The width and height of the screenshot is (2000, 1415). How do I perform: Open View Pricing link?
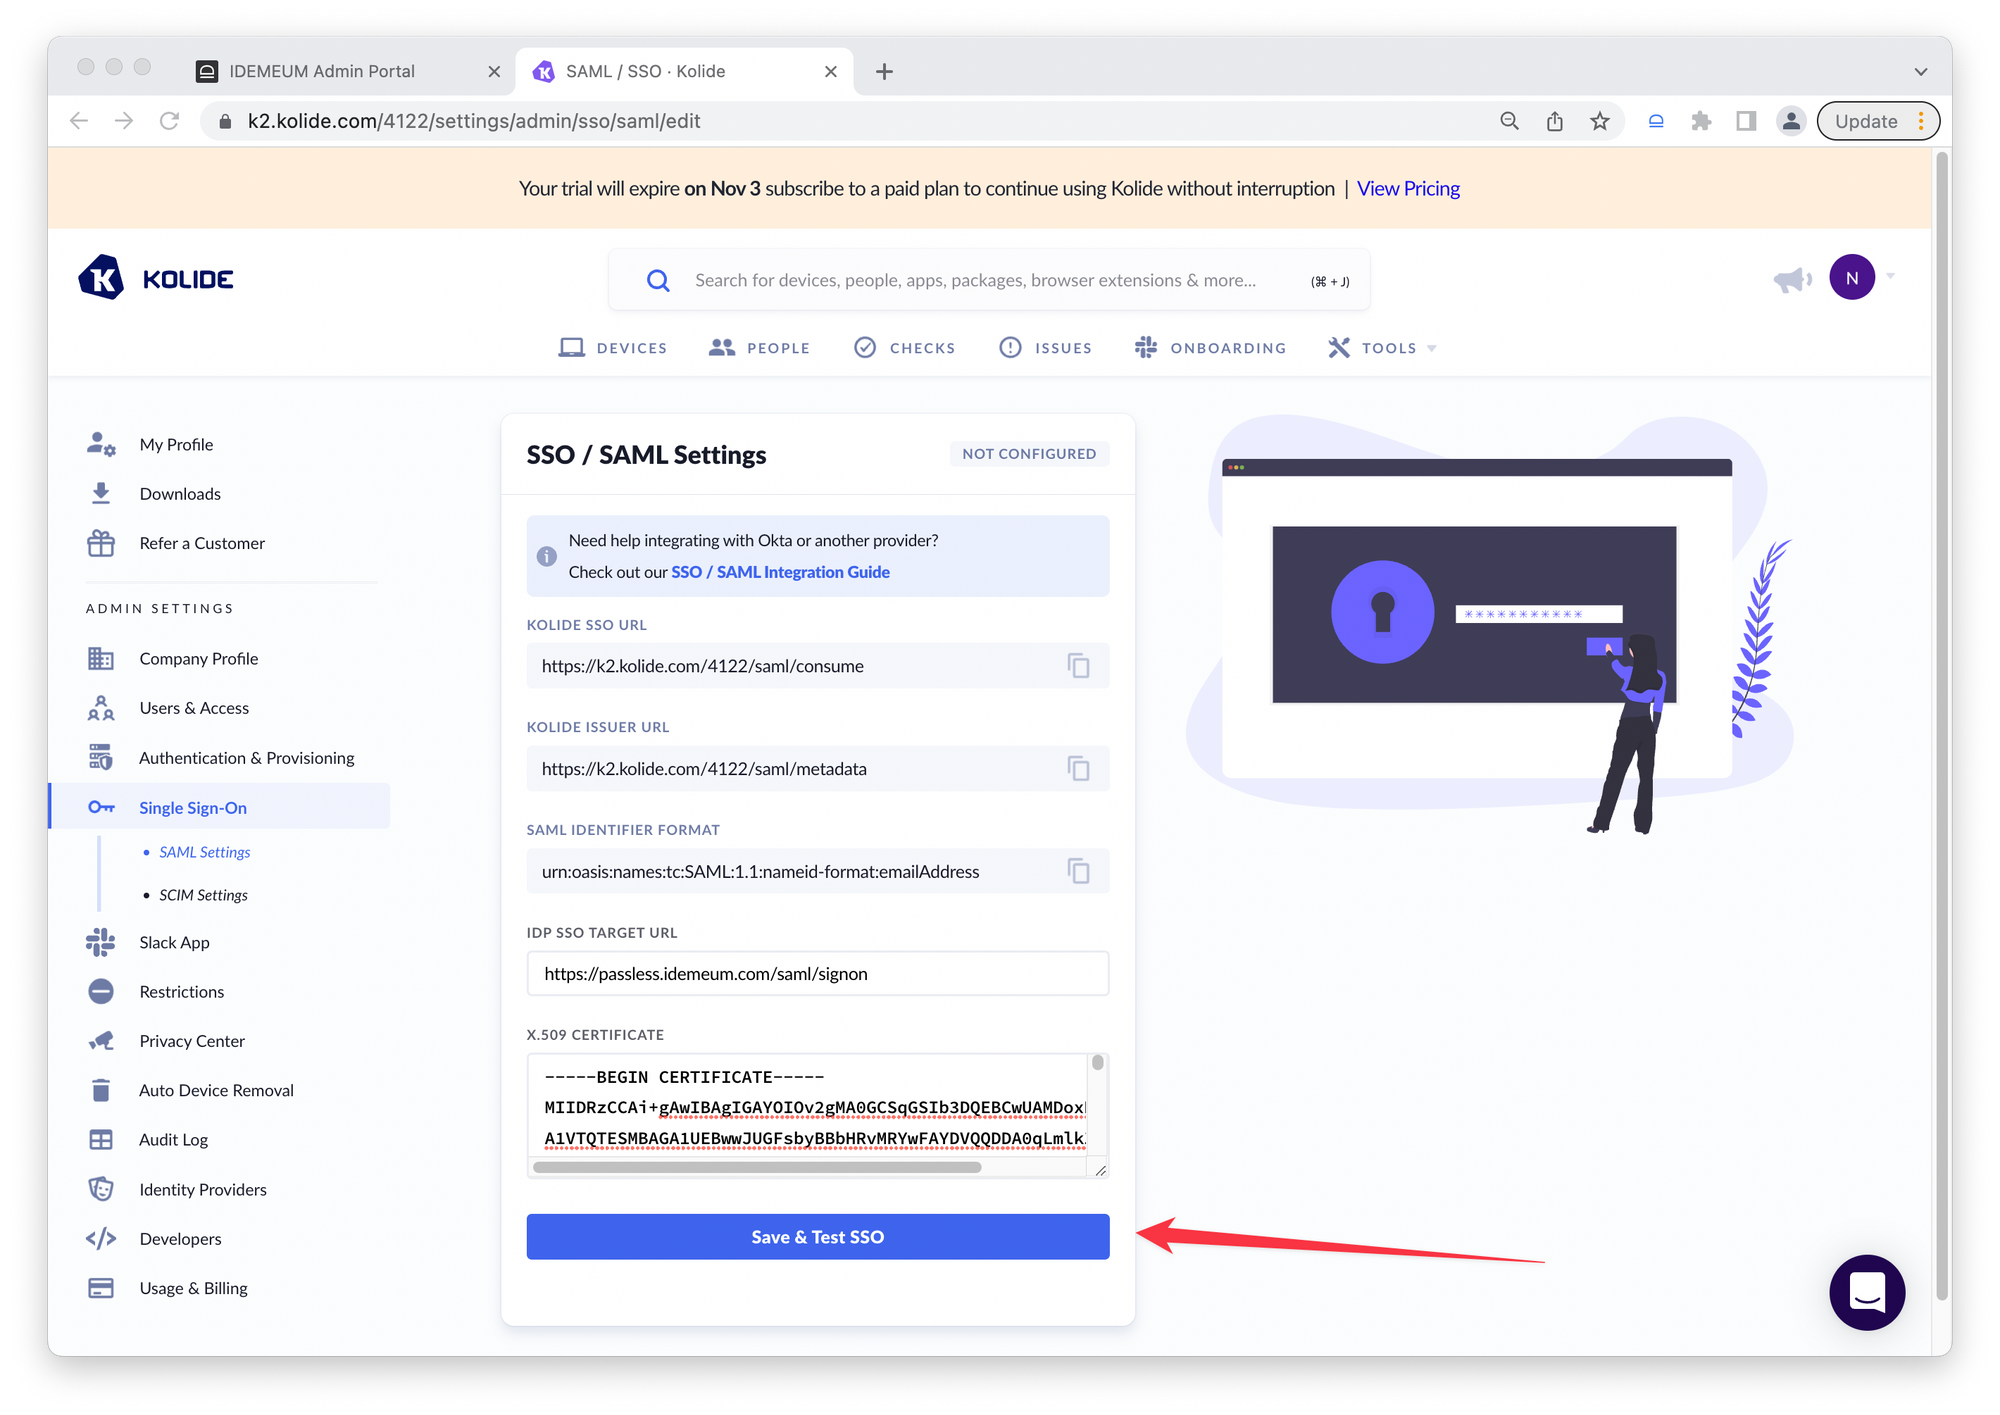tap(1408, 188)
